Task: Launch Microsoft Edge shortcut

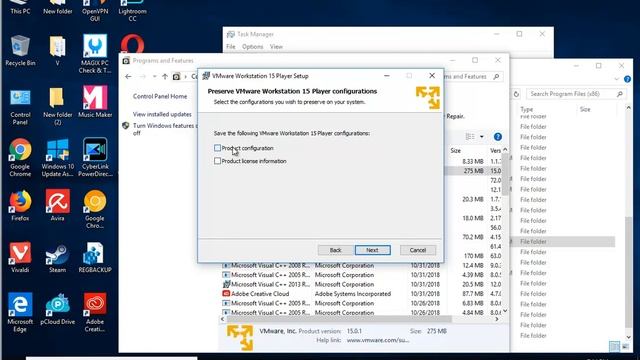Action: [20, 312]
